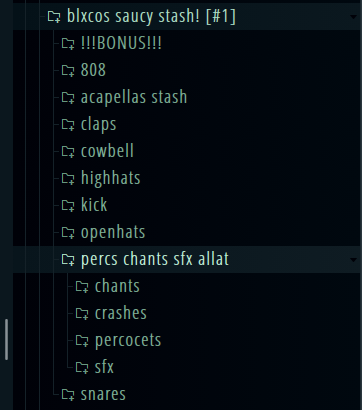Select the percocets folder label

[128, 340]
